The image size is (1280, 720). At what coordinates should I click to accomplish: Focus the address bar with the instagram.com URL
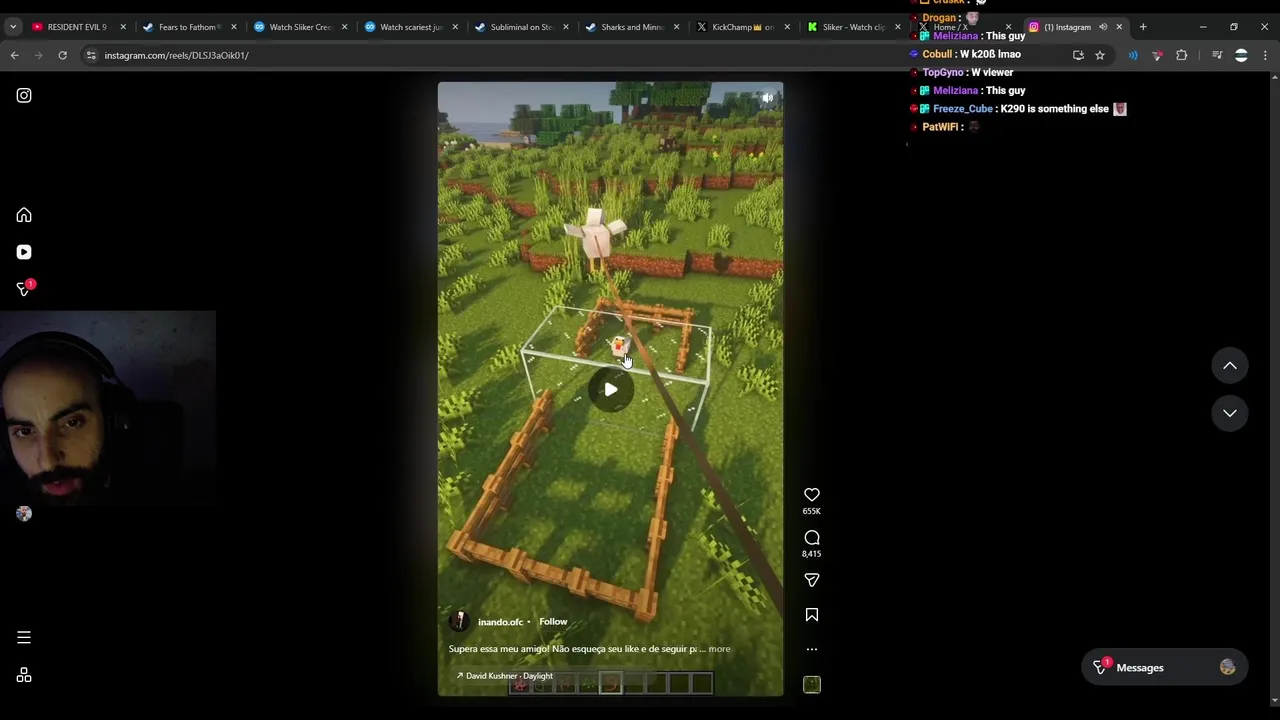tap(580, 55)
